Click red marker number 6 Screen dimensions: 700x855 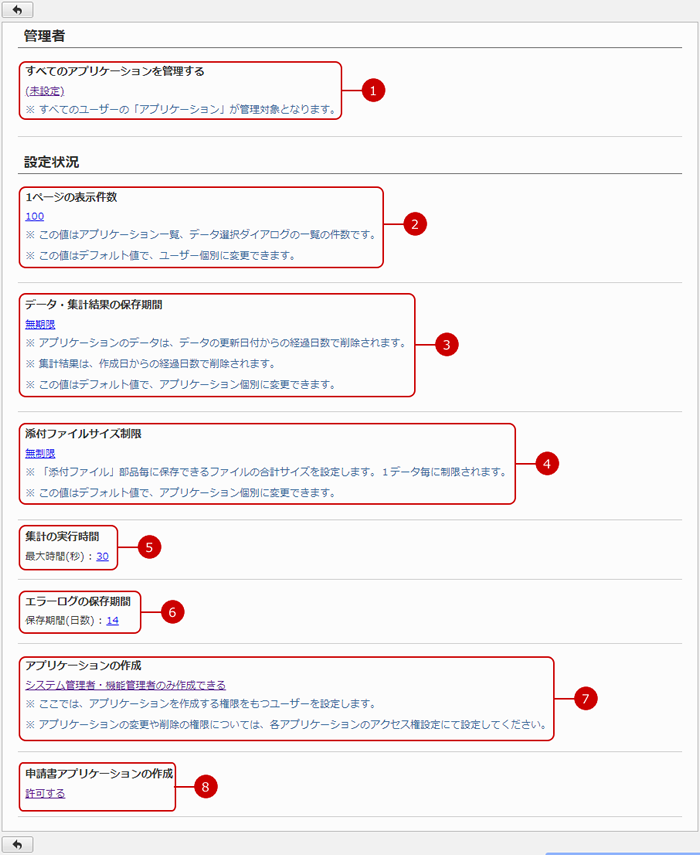pyautogui.click(x=172, y=610)
